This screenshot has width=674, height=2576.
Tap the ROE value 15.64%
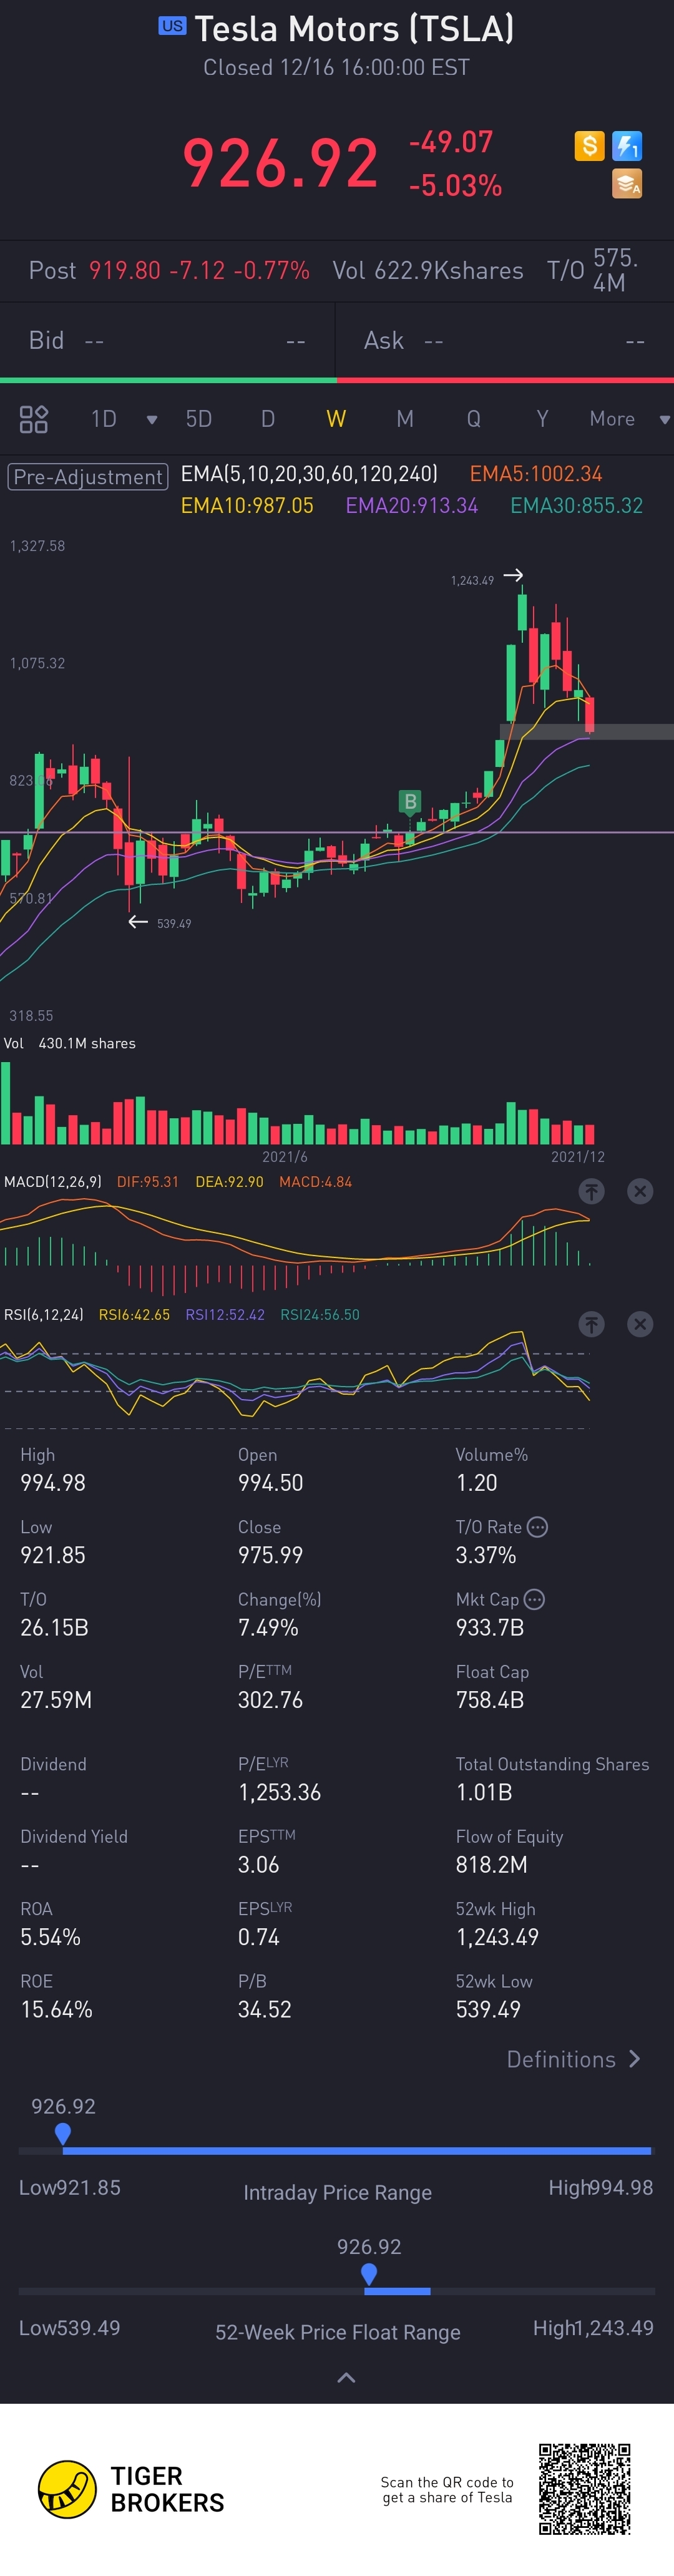coord(56,2009)
